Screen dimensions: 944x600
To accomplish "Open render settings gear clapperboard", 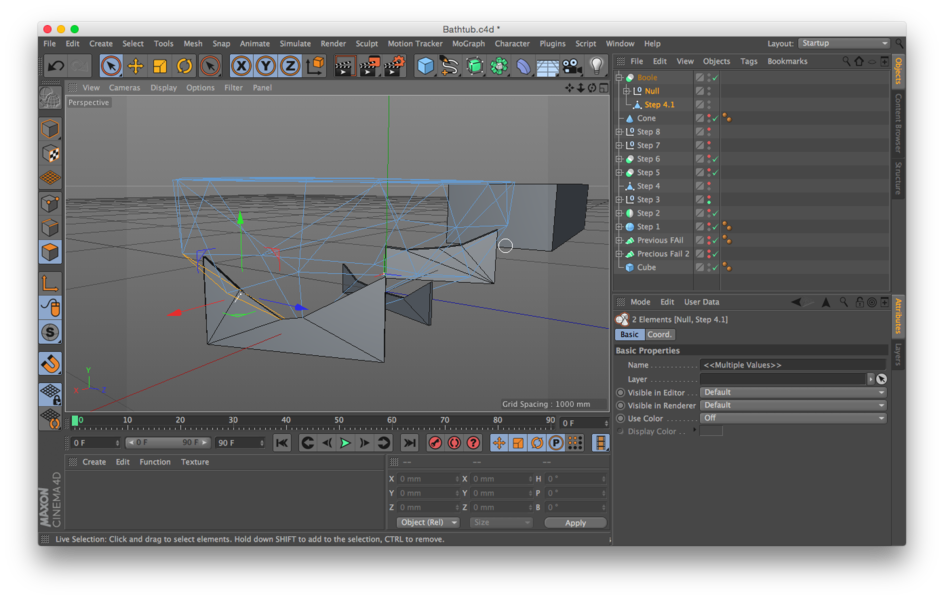I will 394,66.
